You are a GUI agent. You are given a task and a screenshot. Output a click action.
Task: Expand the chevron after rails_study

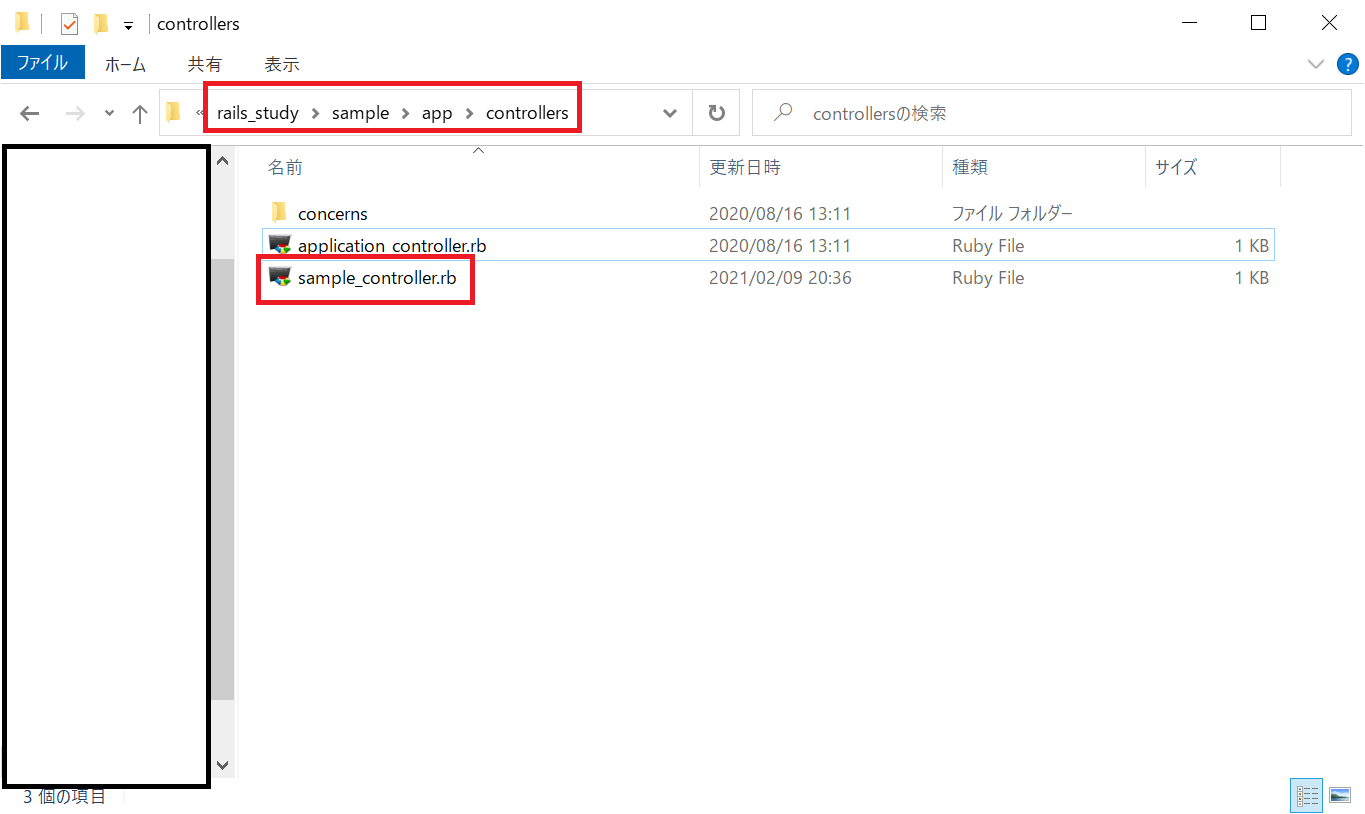tap(315, 113)
